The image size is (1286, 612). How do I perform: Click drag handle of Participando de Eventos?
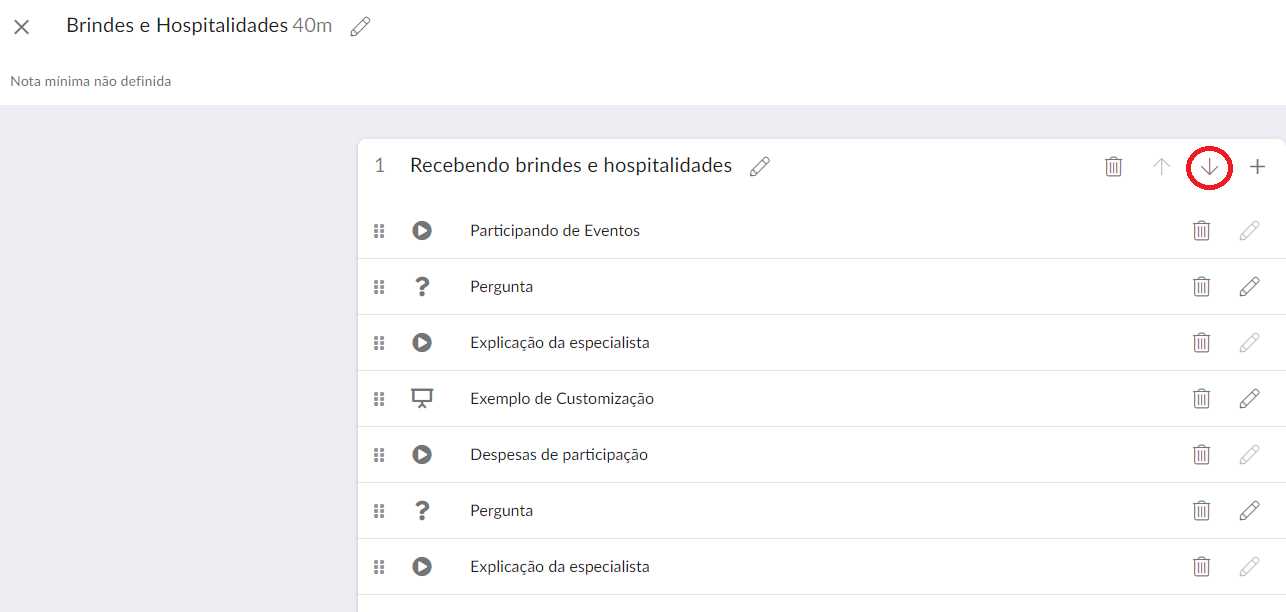pyautogui.click(x=379, y=231)
